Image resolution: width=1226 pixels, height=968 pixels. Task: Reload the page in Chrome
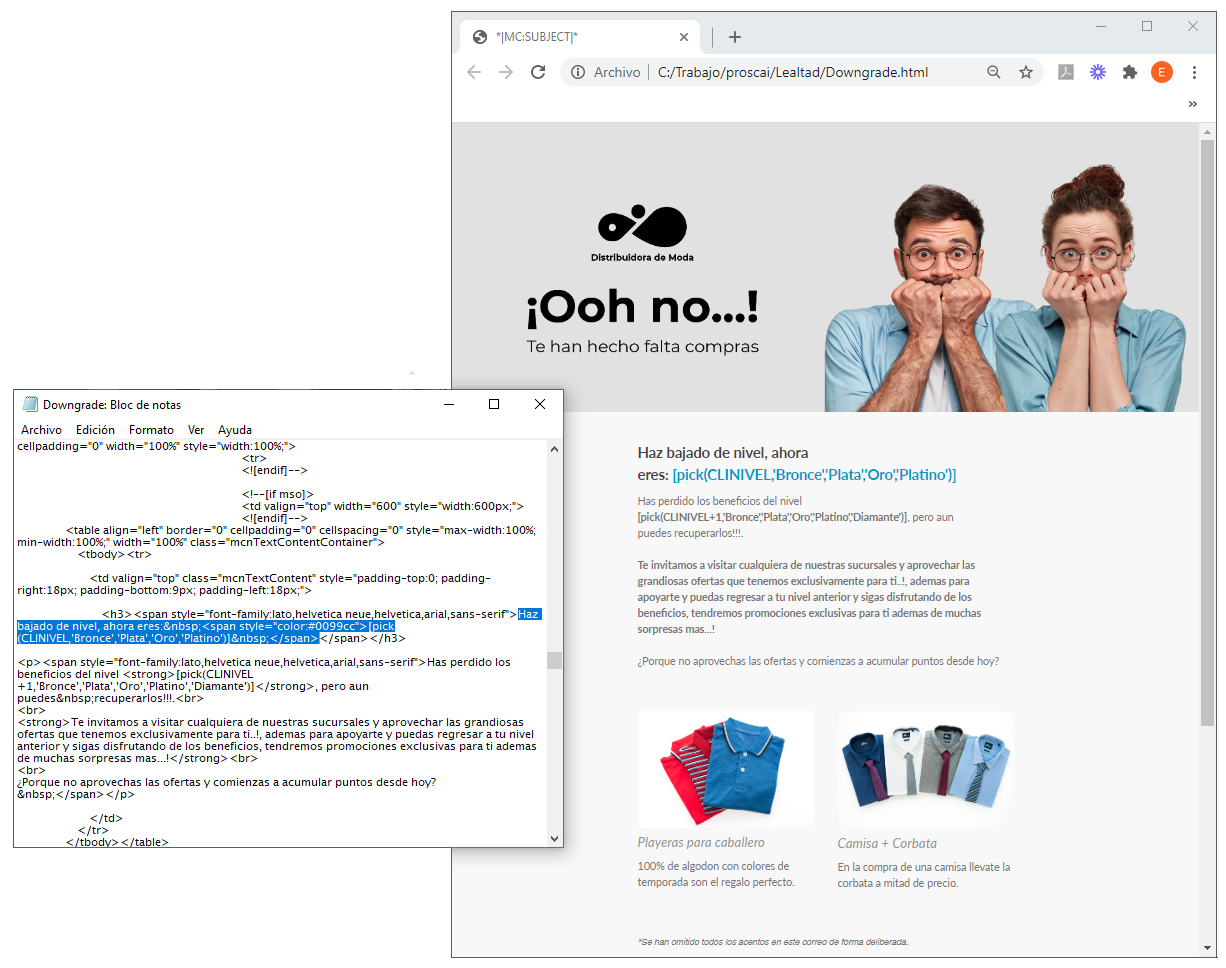click(x=538, y=72)
